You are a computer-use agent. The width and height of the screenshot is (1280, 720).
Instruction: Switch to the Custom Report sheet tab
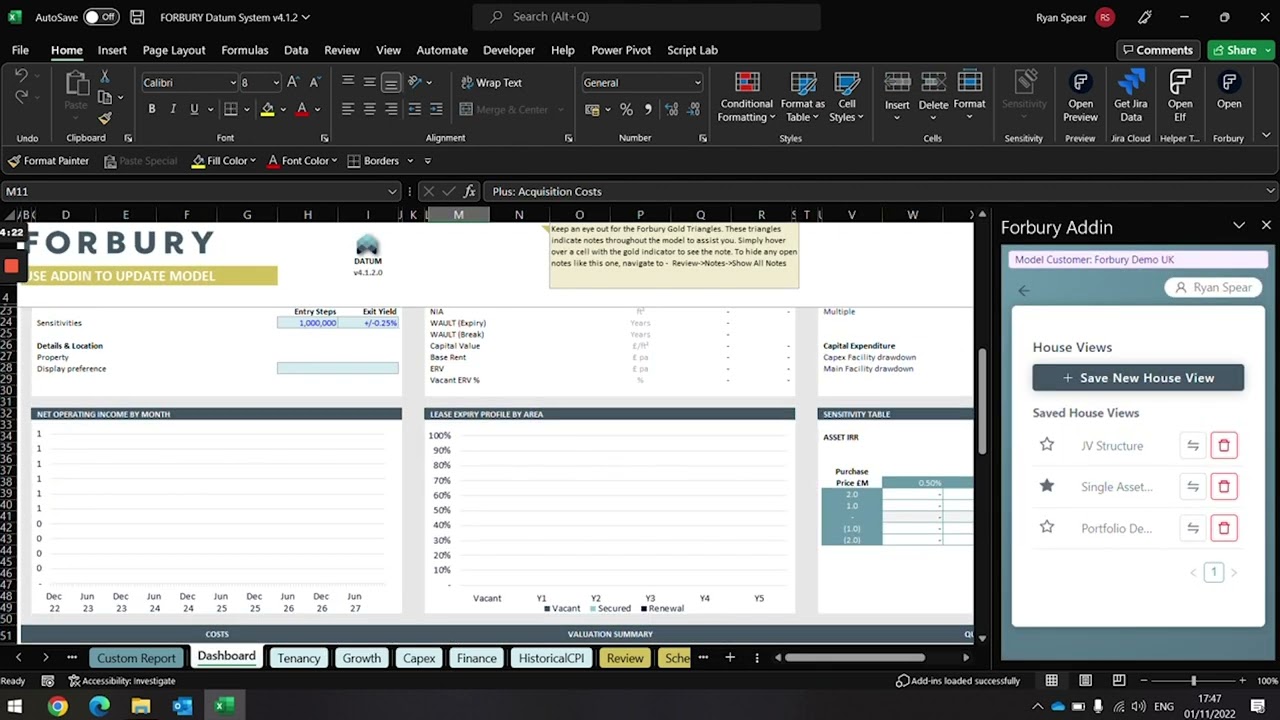[x=136, y=658]
